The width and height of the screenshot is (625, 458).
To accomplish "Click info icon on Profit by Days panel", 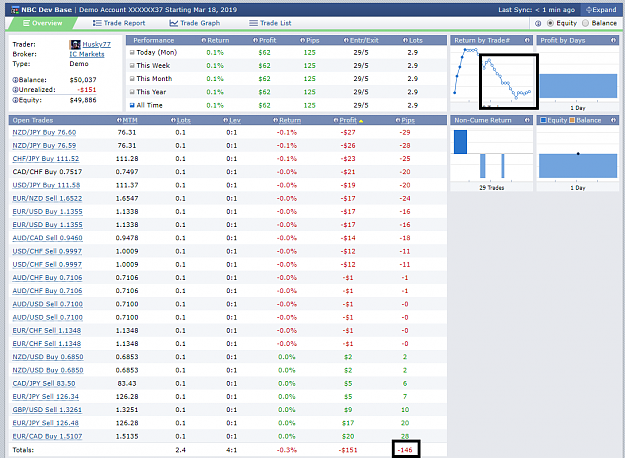I will [x=613, y=40].
